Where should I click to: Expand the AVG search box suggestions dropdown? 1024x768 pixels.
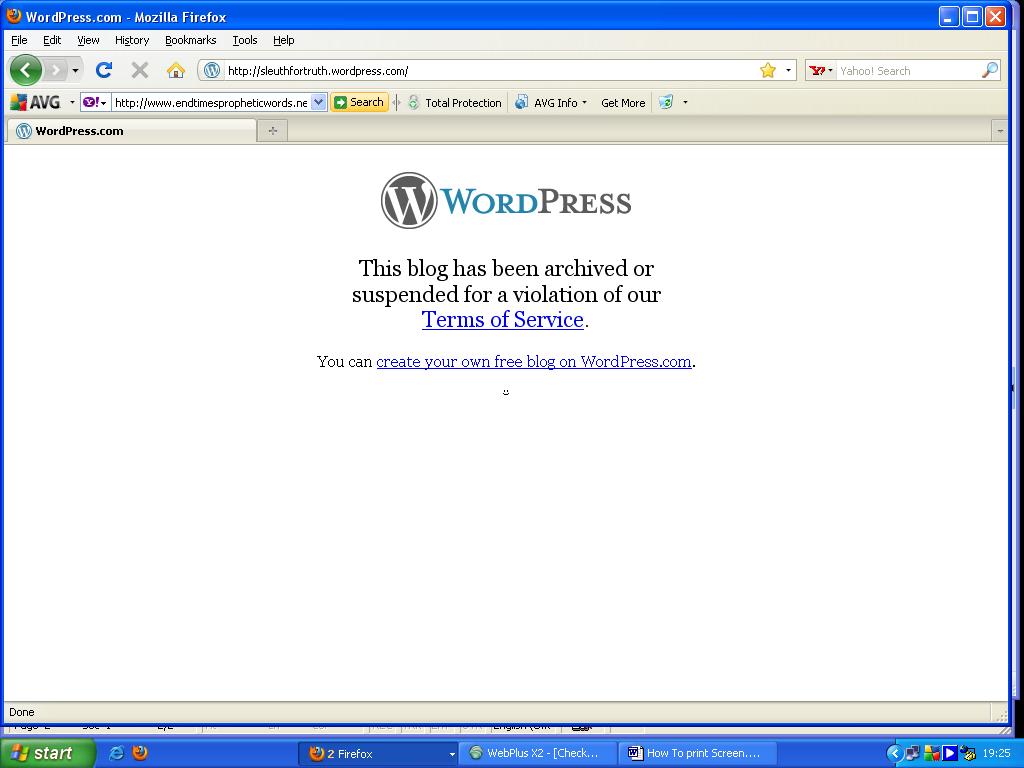(x=318, y=103)
